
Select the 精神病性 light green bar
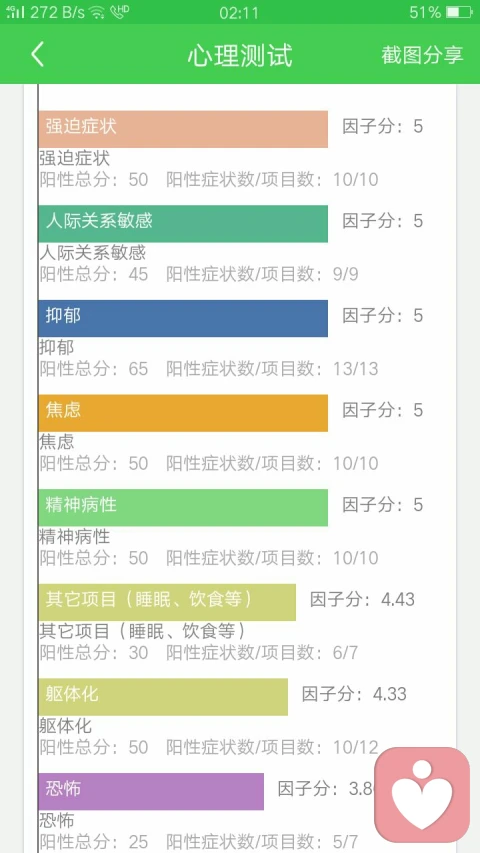[x=183, y=508]
